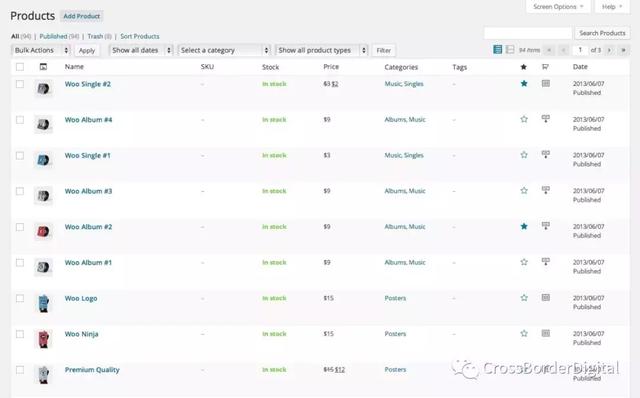Focus the product search input field
640x398 pixels.
tap(527, 33)
